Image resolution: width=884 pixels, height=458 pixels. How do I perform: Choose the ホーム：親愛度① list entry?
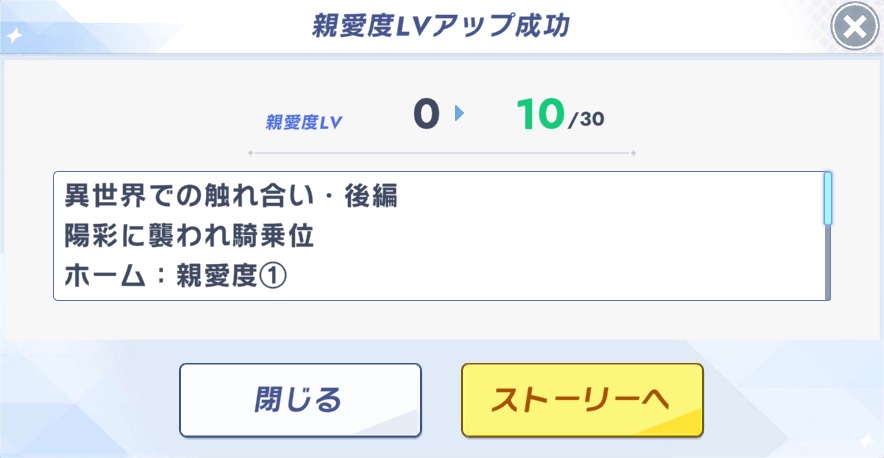pos(175,277)
